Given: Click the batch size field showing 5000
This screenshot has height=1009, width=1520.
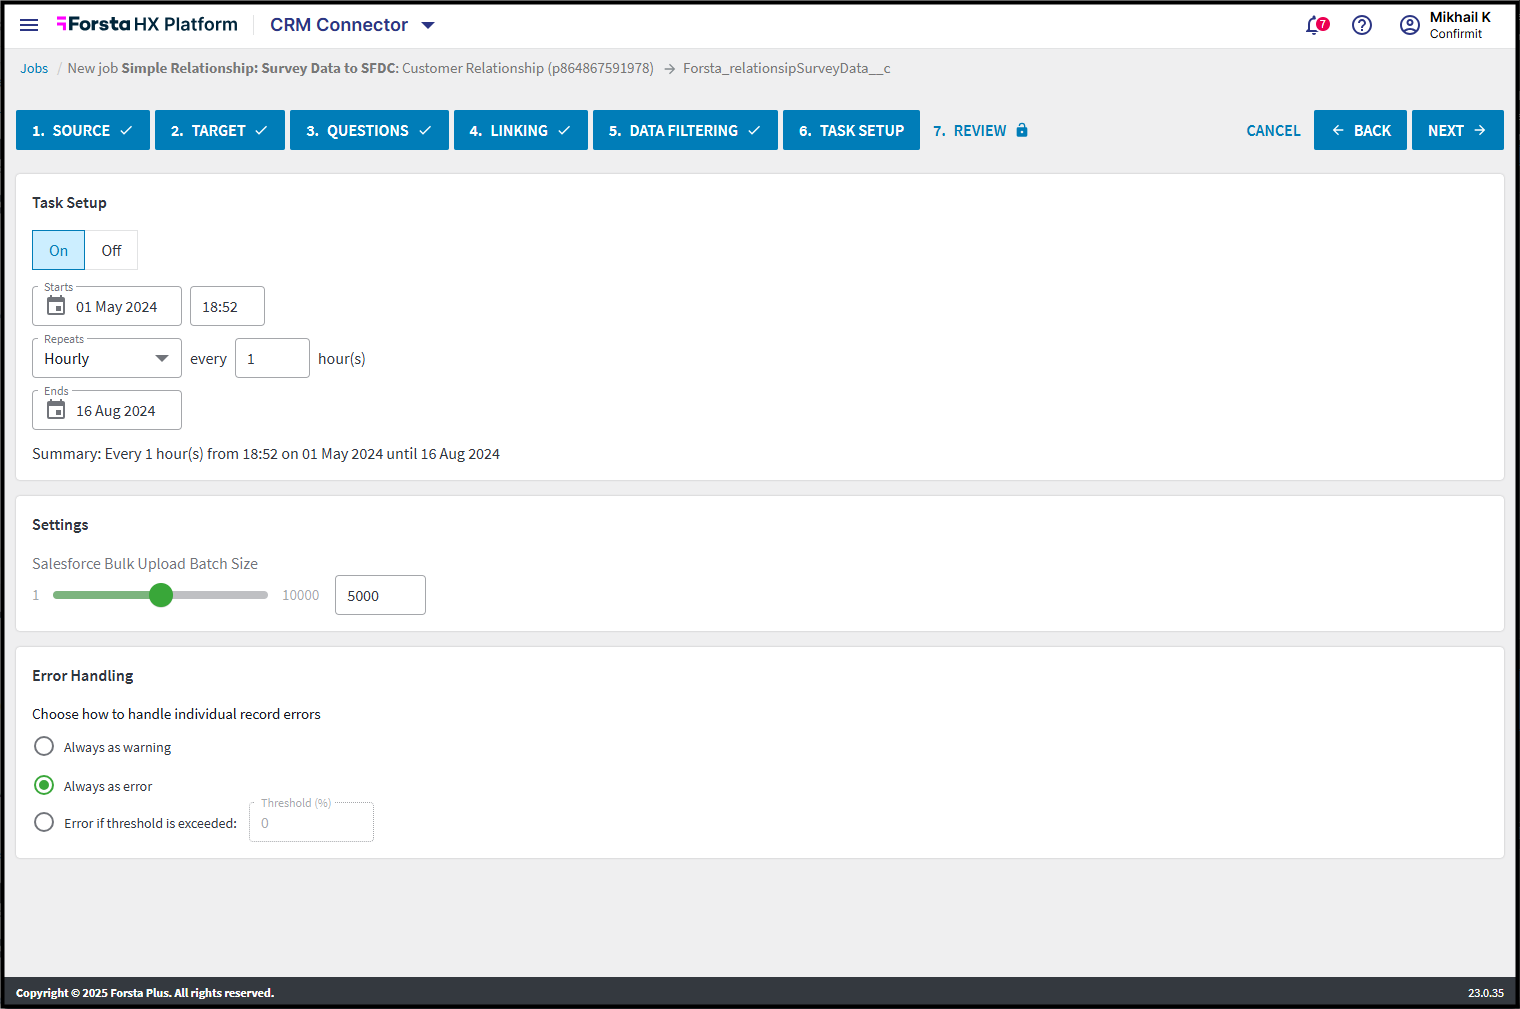Looking at the screenshot, I should pyautogui.click(x=380, y=595).
